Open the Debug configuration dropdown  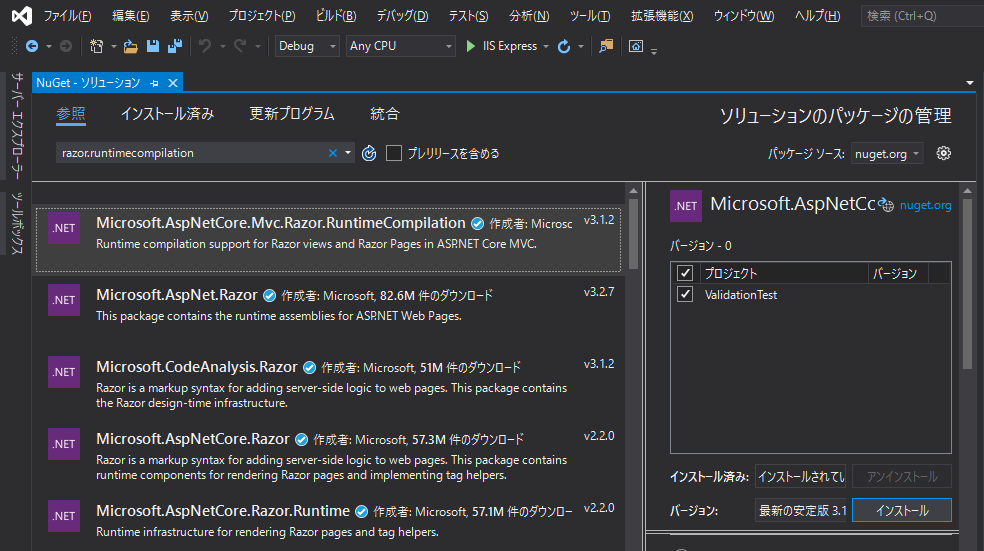click(307, 46)
